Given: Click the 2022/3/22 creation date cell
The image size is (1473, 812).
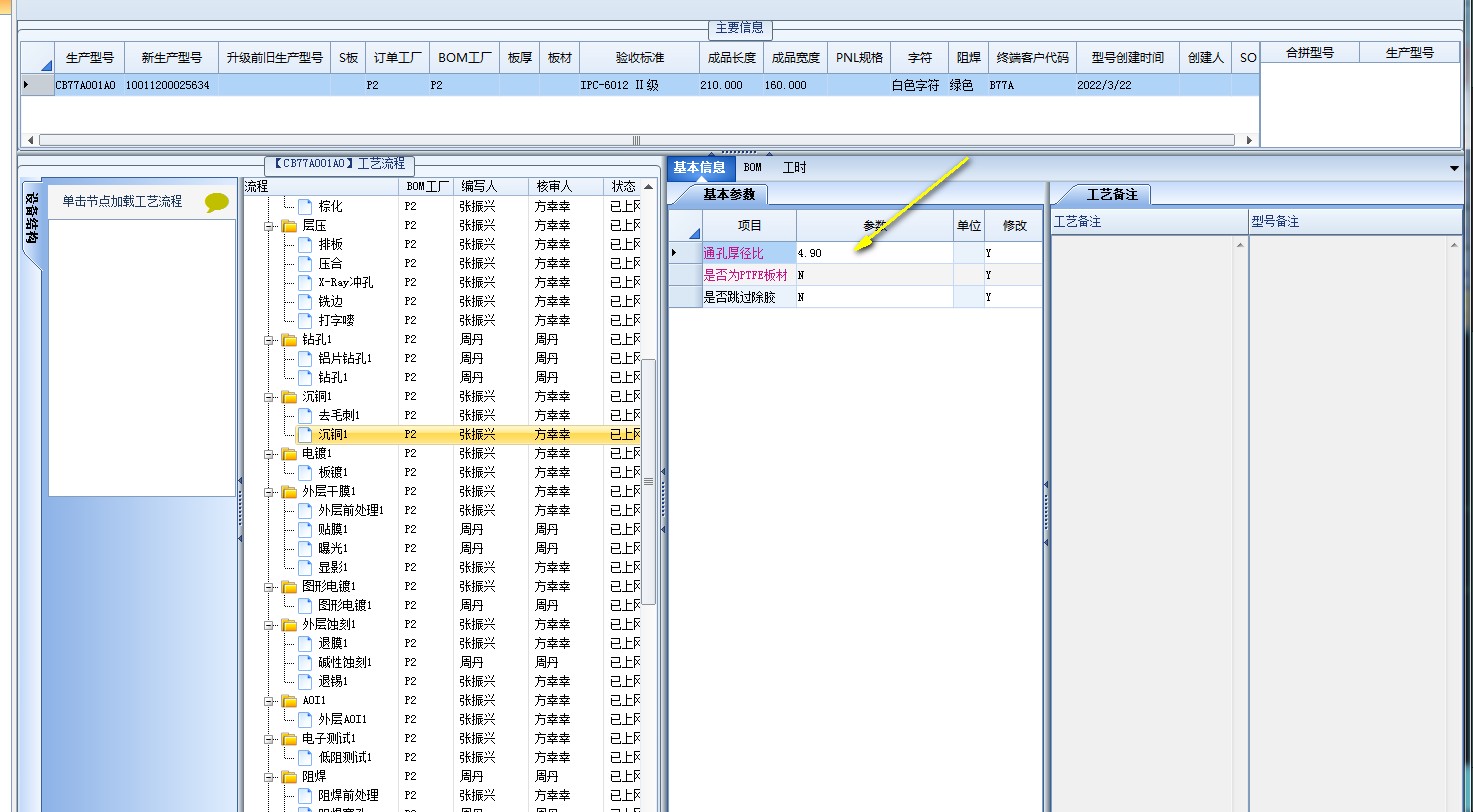Looking at the screenshot, I should pos(1128,85).
